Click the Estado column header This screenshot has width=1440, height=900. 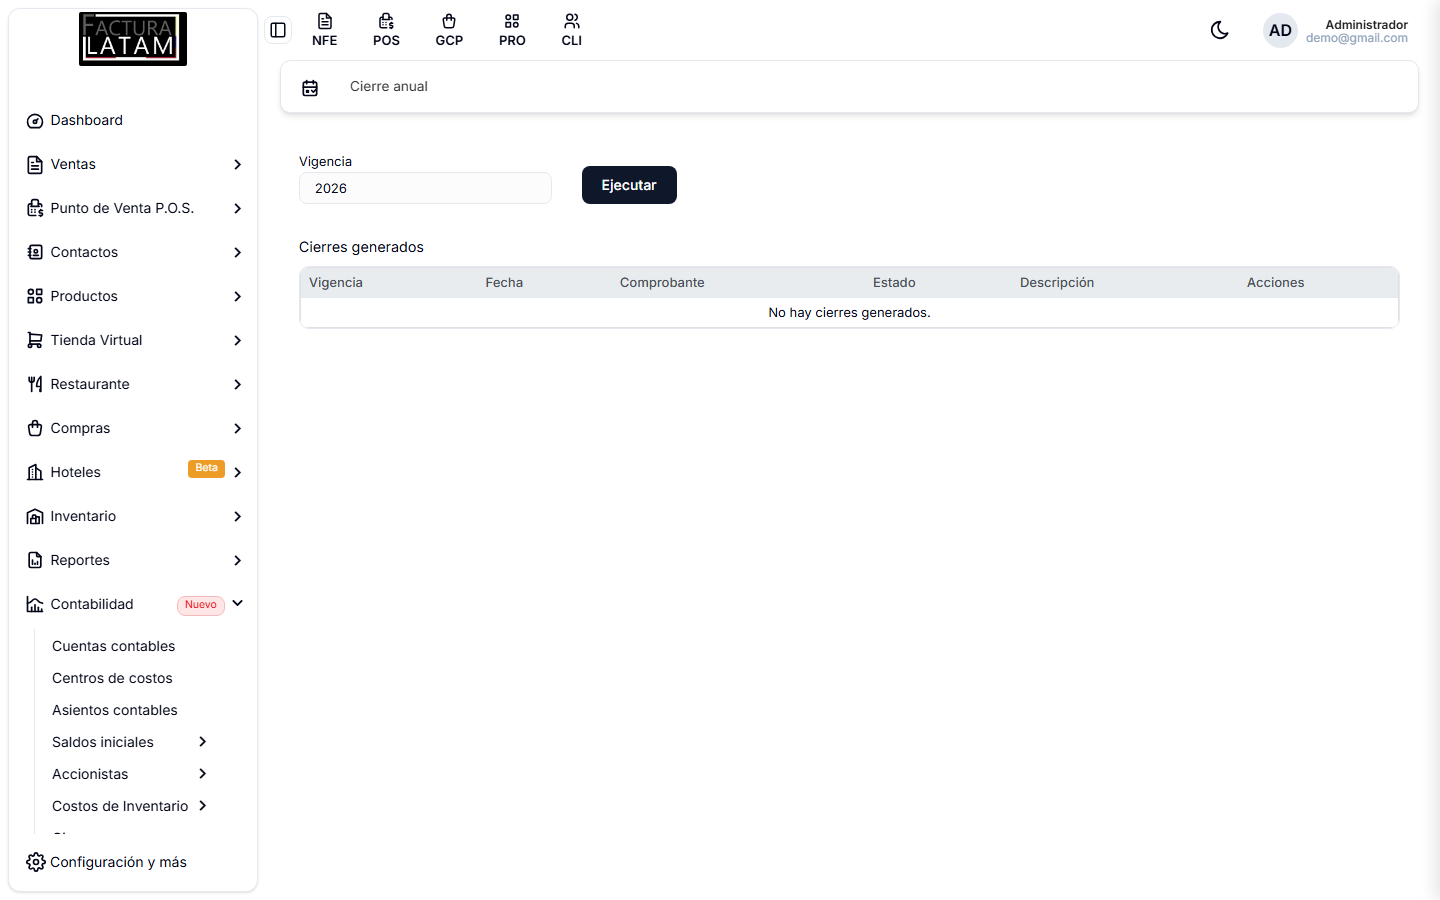click(894, 283)
